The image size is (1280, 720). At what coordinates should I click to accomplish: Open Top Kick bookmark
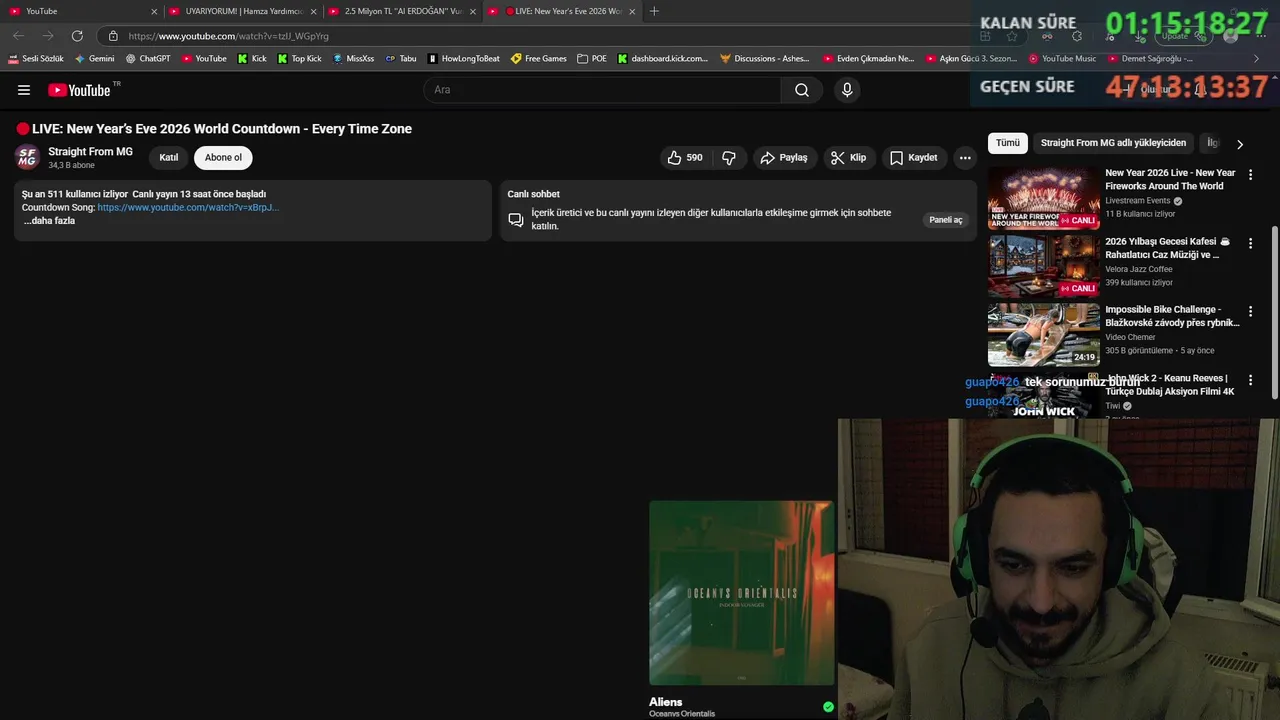(299, 59)
